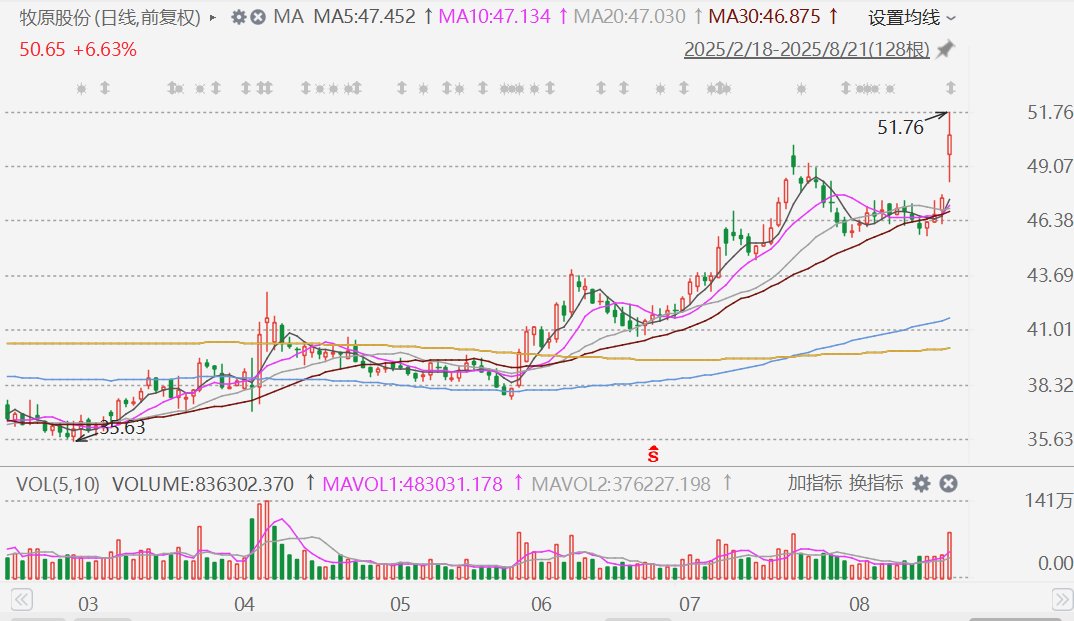Click the 46.38 price axis label
Viewport: 1074px width, 621px height.
pyautogui.click(x=1050, y=220)
